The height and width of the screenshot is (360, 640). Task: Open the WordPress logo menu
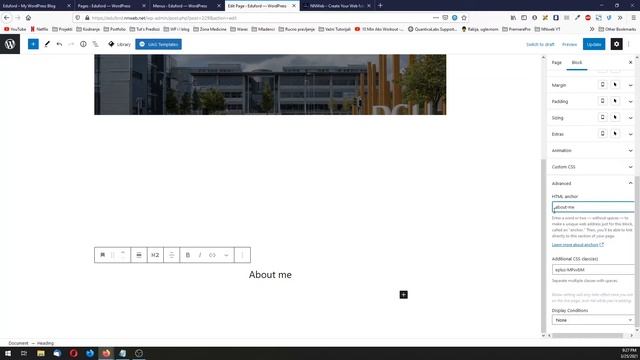(10, 44)
